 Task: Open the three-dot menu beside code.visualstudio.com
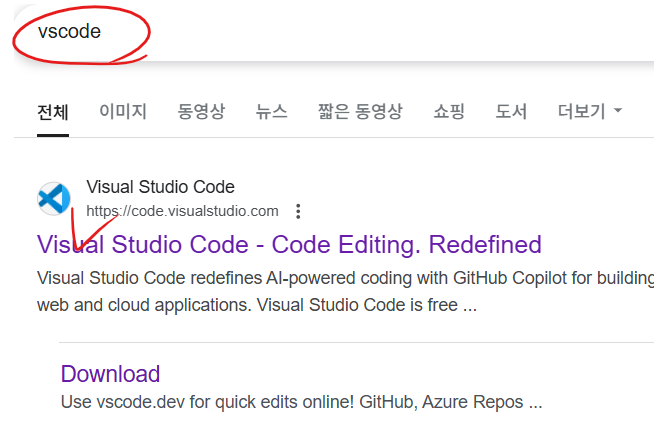pos(298,211)
